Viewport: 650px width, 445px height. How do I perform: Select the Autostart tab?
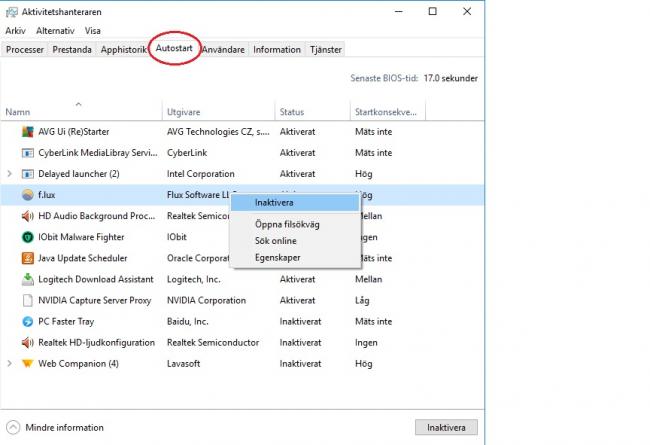tap(174, 48)
